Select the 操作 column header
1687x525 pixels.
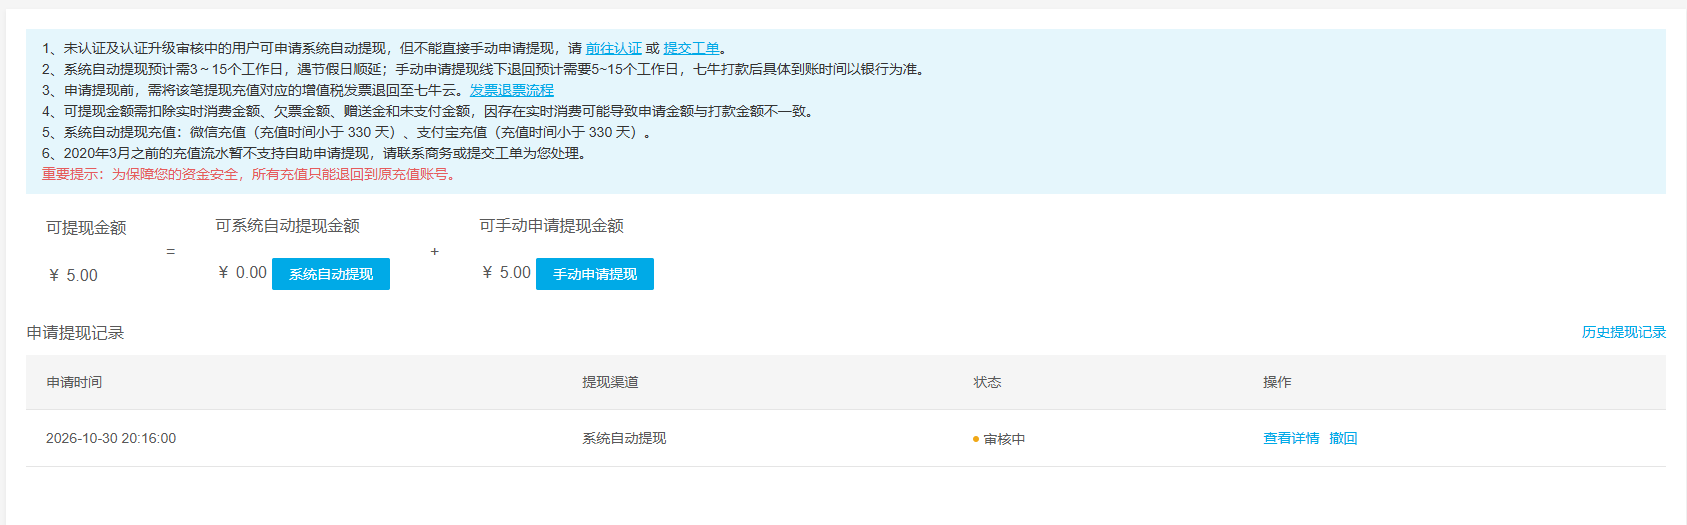(1277, 382)
